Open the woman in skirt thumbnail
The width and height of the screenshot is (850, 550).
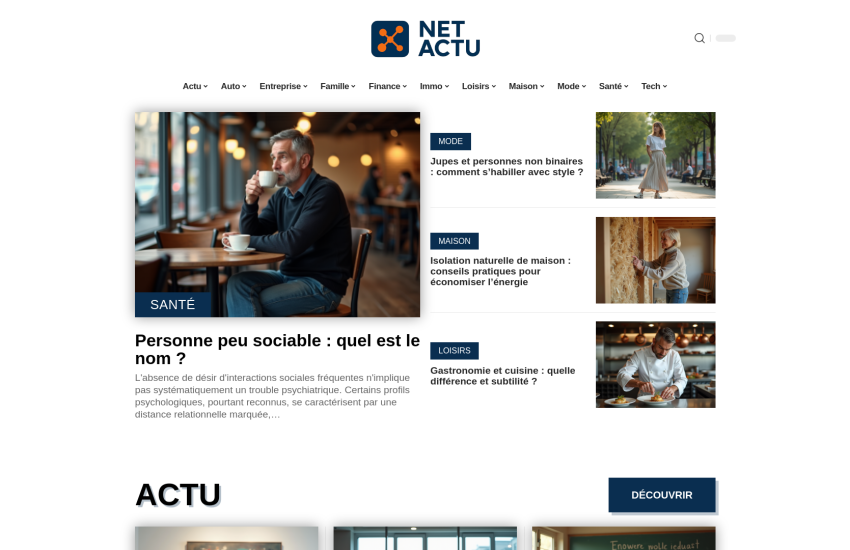pyautogui.click(x=655, y=156)
